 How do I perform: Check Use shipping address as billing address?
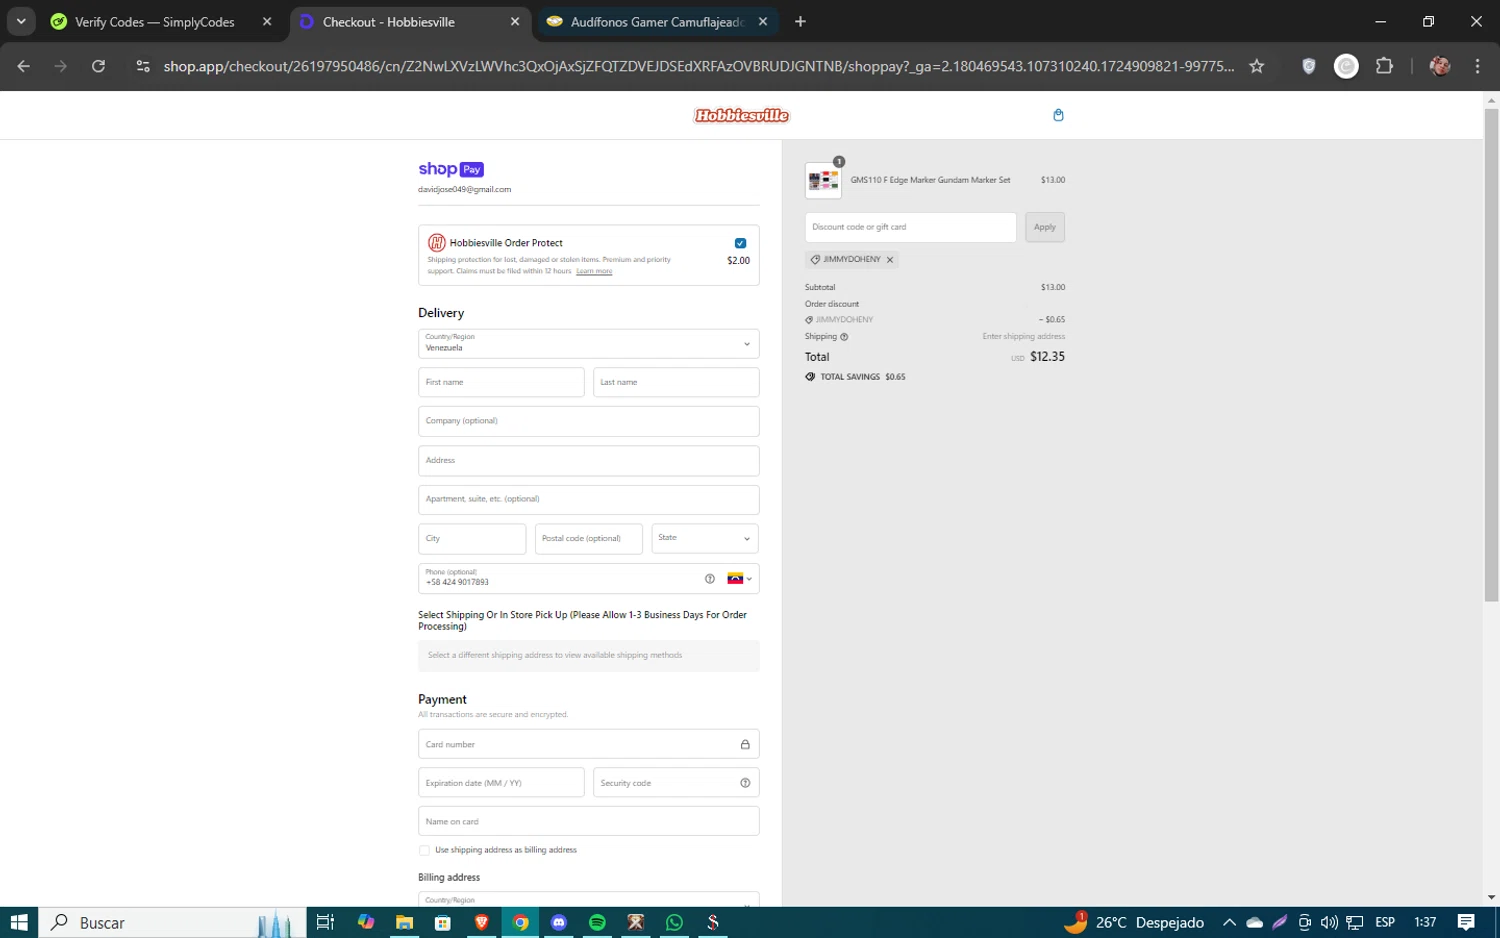click(x=424, y=850)
